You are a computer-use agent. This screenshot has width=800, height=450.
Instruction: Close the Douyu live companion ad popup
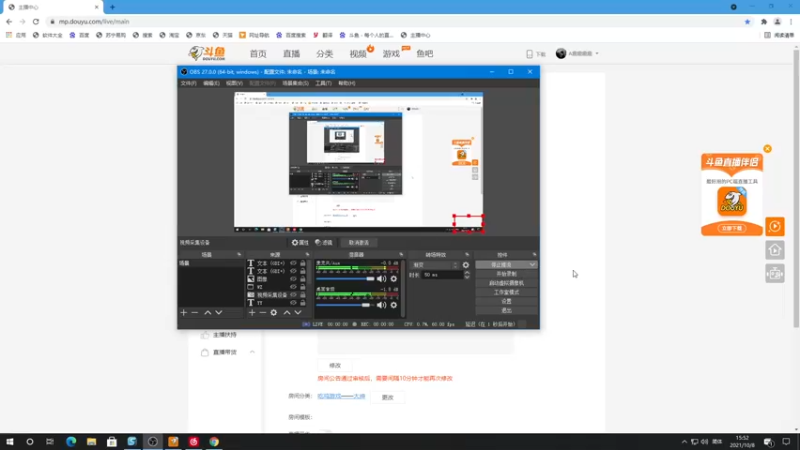pyautogui.click(x=767, y=148)
